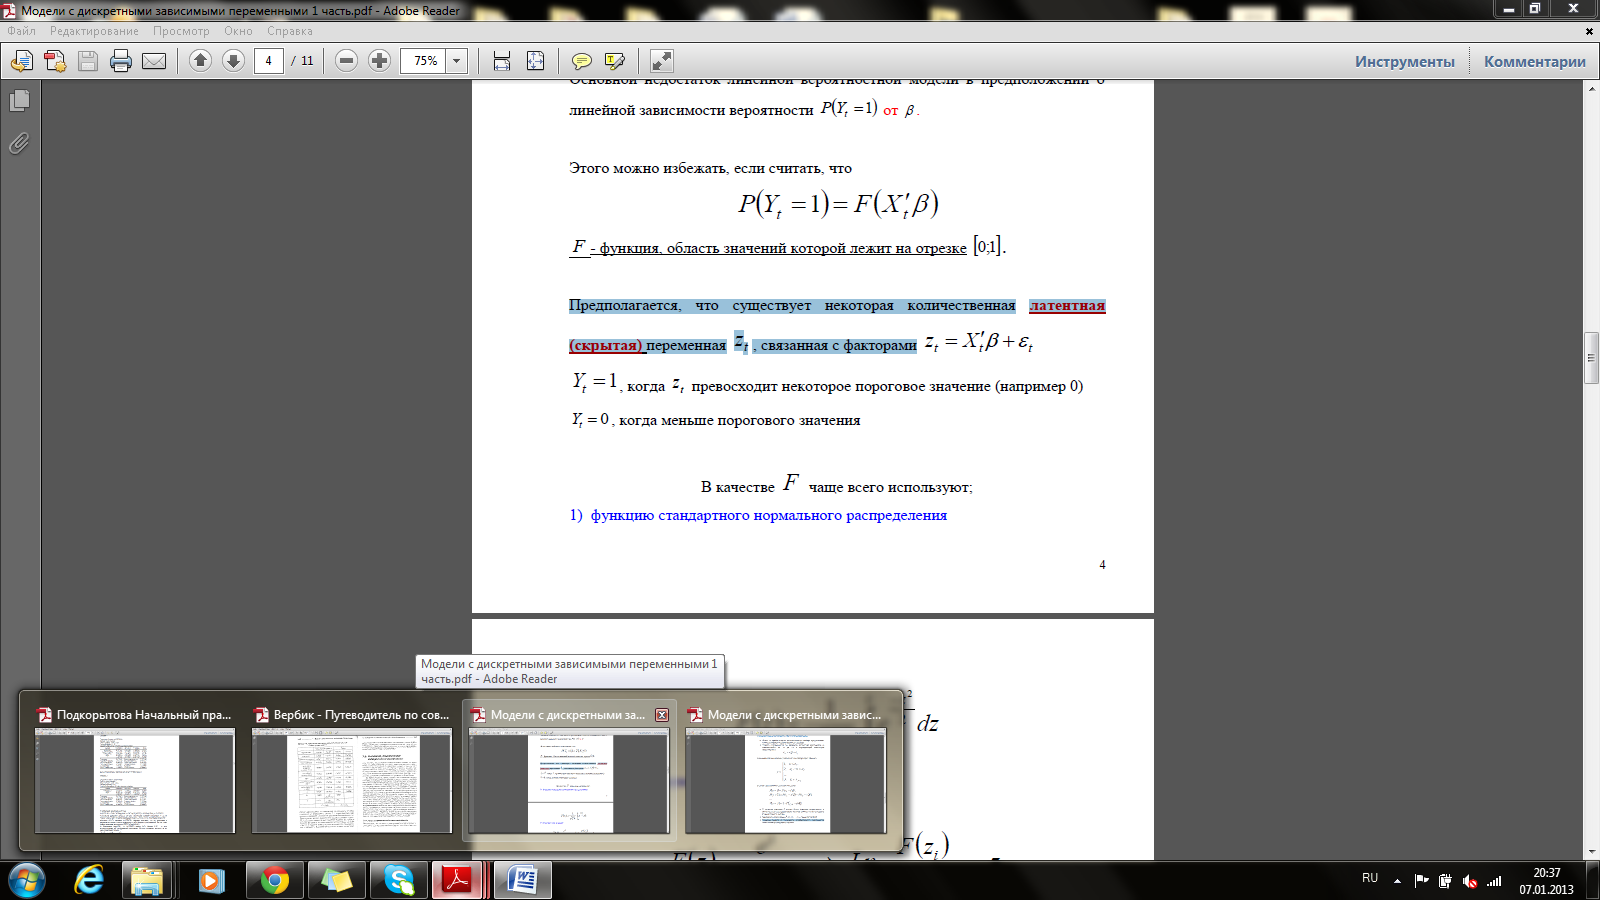The image size is (1600, 900).
Task: Go to next page arrow
Action: point(233,61)
